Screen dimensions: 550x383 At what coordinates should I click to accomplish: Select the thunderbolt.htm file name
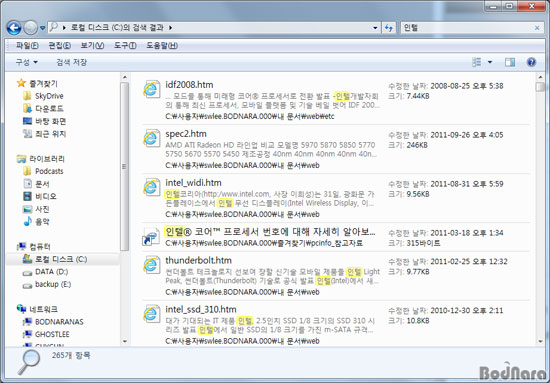tap(199, 260)
